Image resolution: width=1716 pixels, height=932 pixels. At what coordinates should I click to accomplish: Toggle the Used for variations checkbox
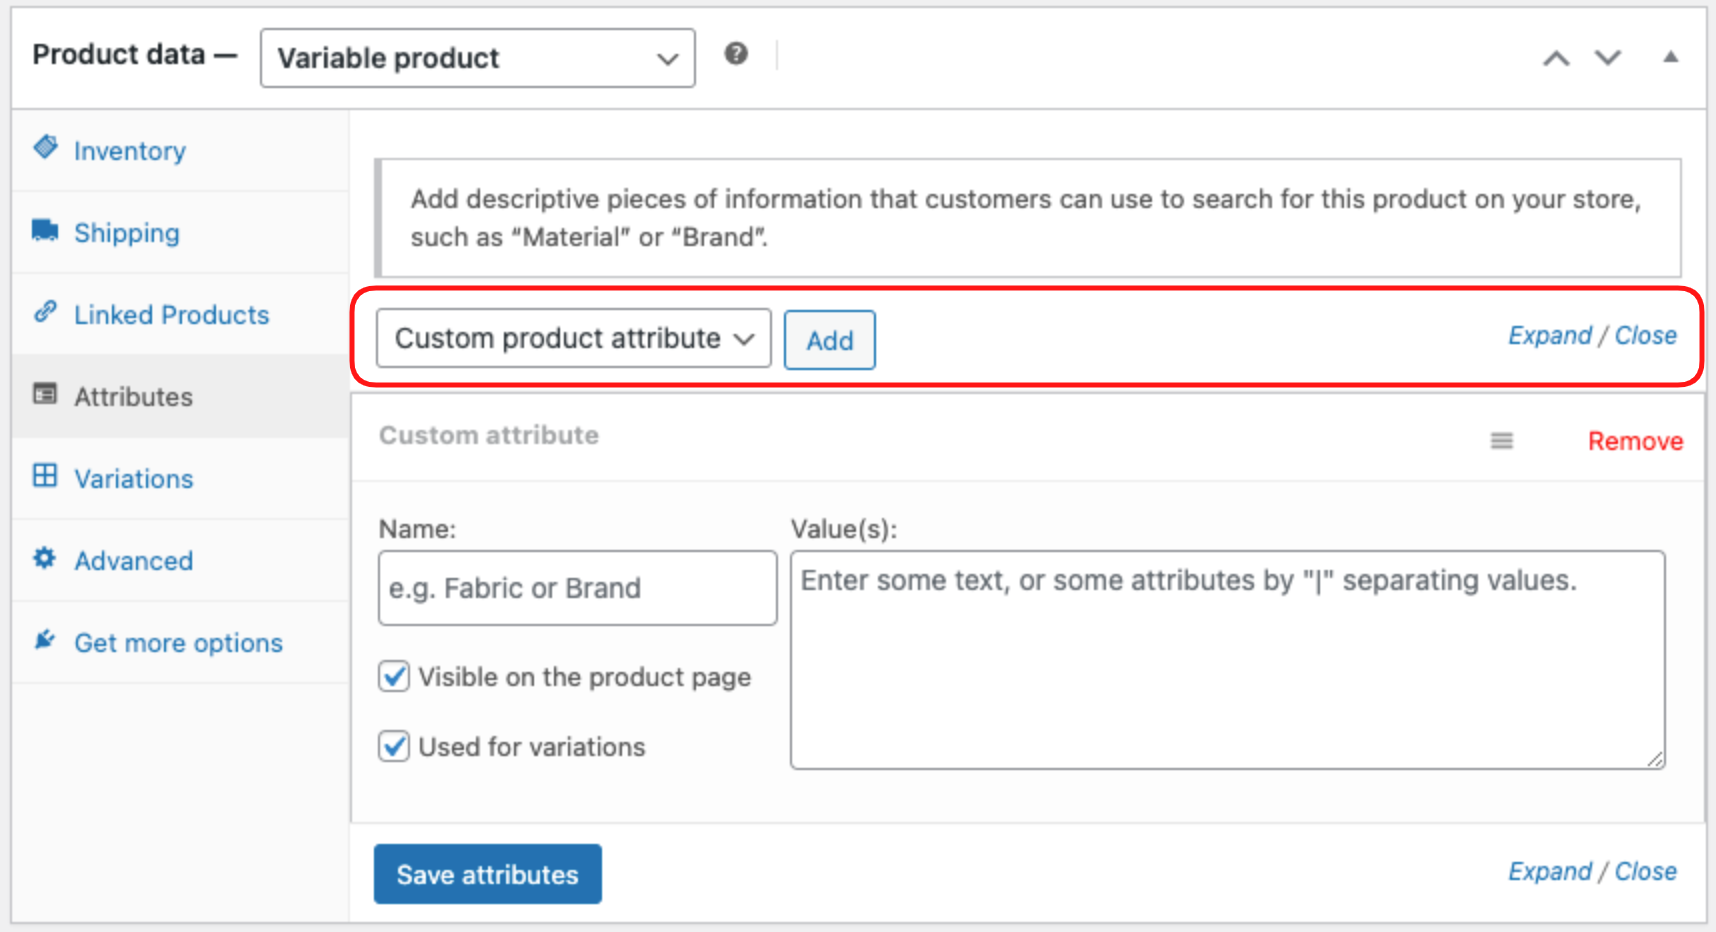click(393, 746)
